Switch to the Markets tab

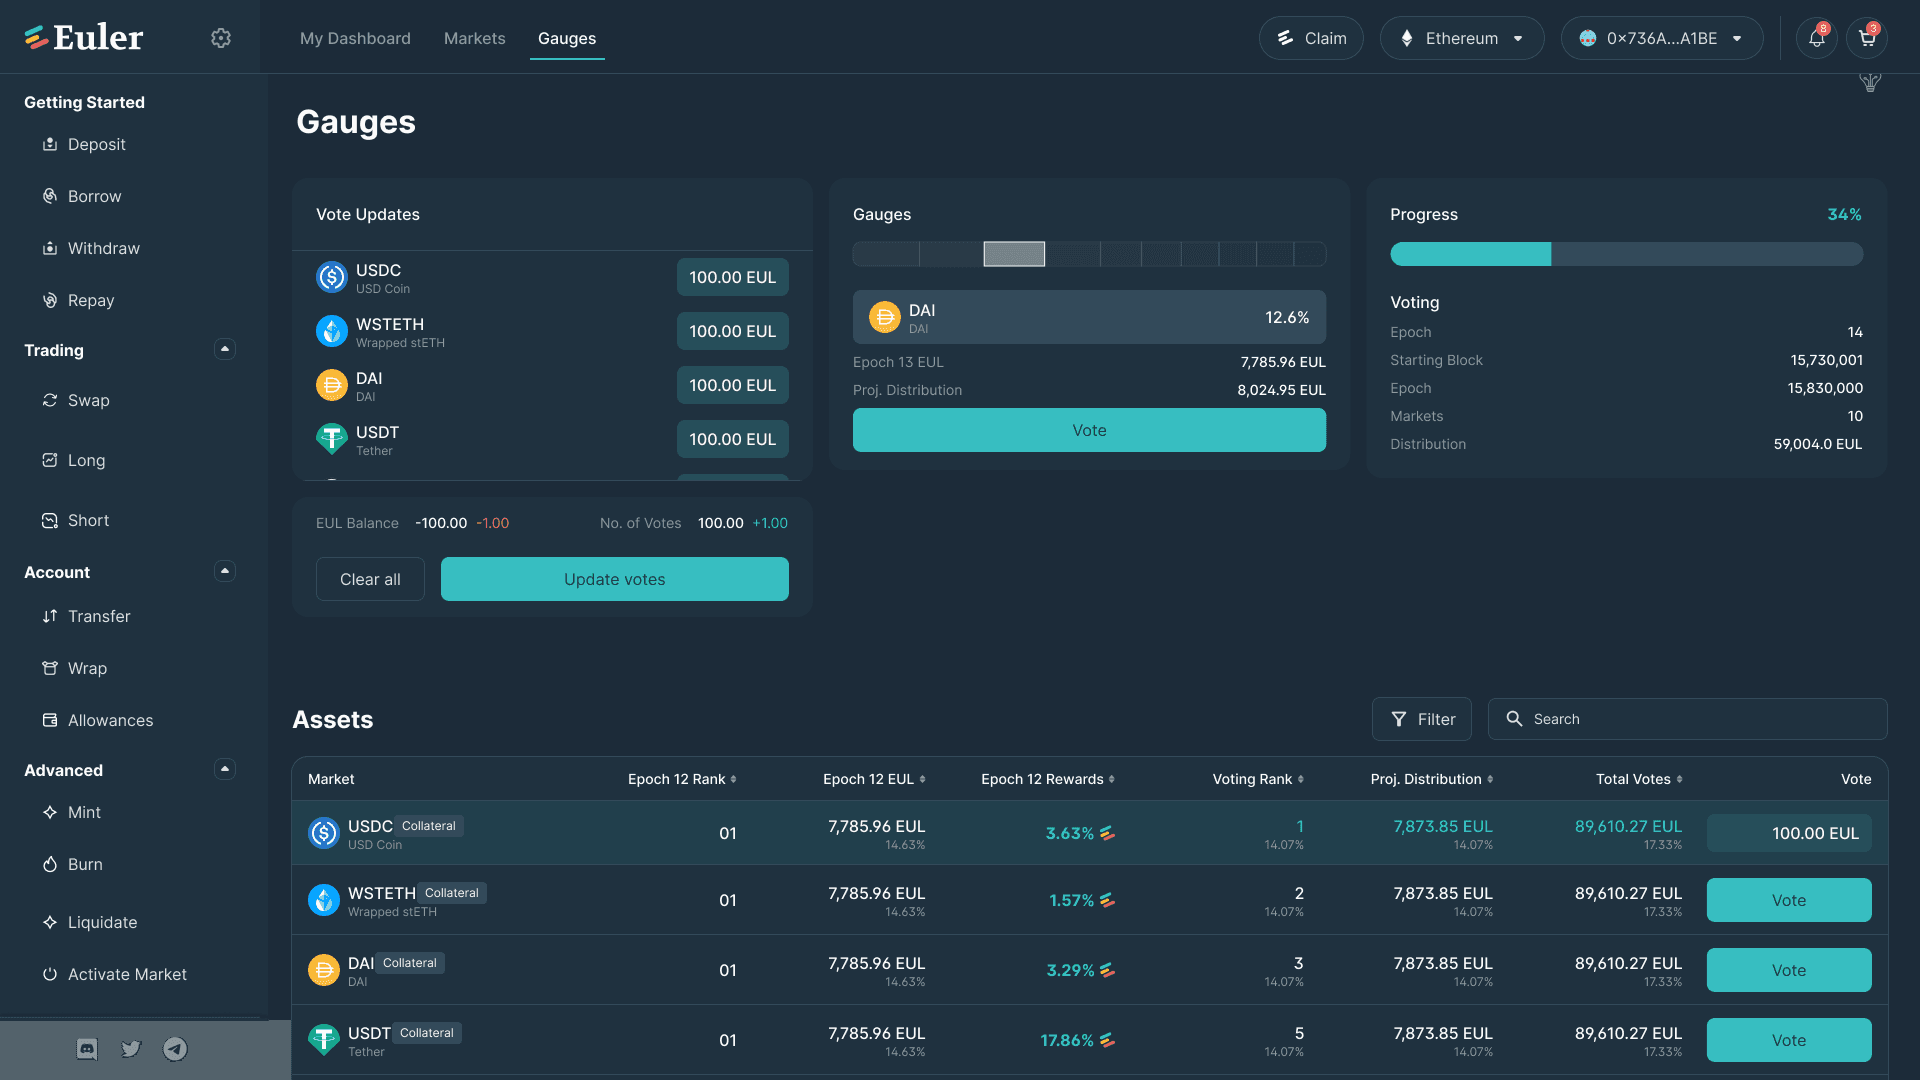click(x=474, y=38)
